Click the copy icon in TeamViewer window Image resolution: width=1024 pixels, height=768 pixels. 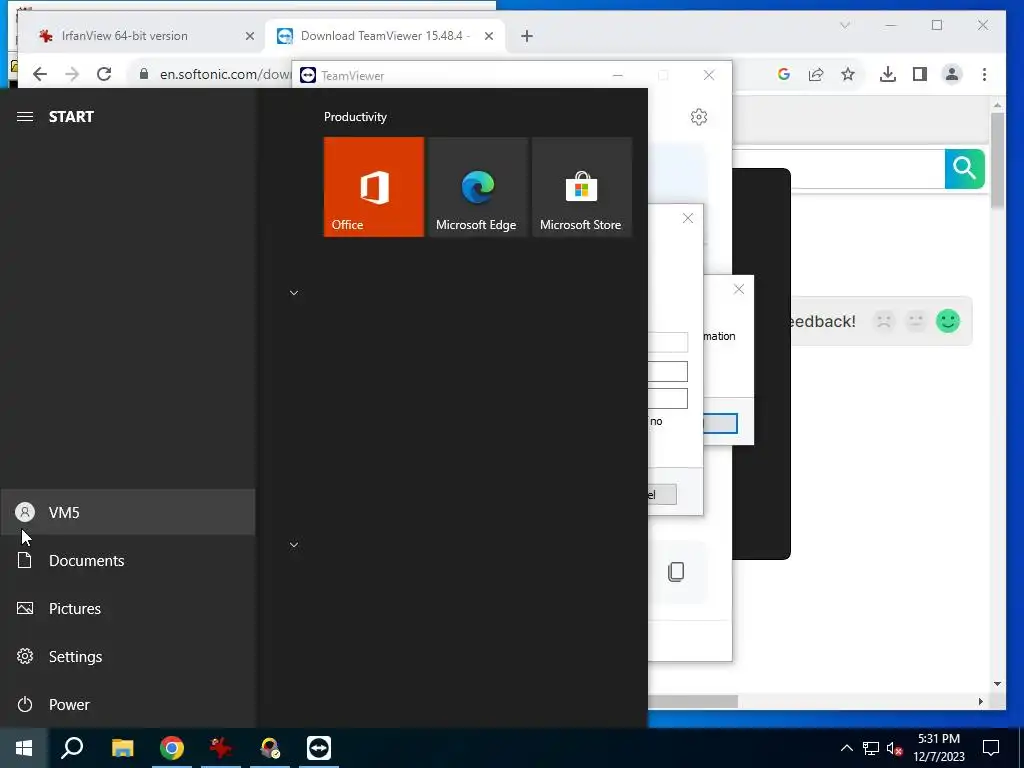(x=676, y=571)
